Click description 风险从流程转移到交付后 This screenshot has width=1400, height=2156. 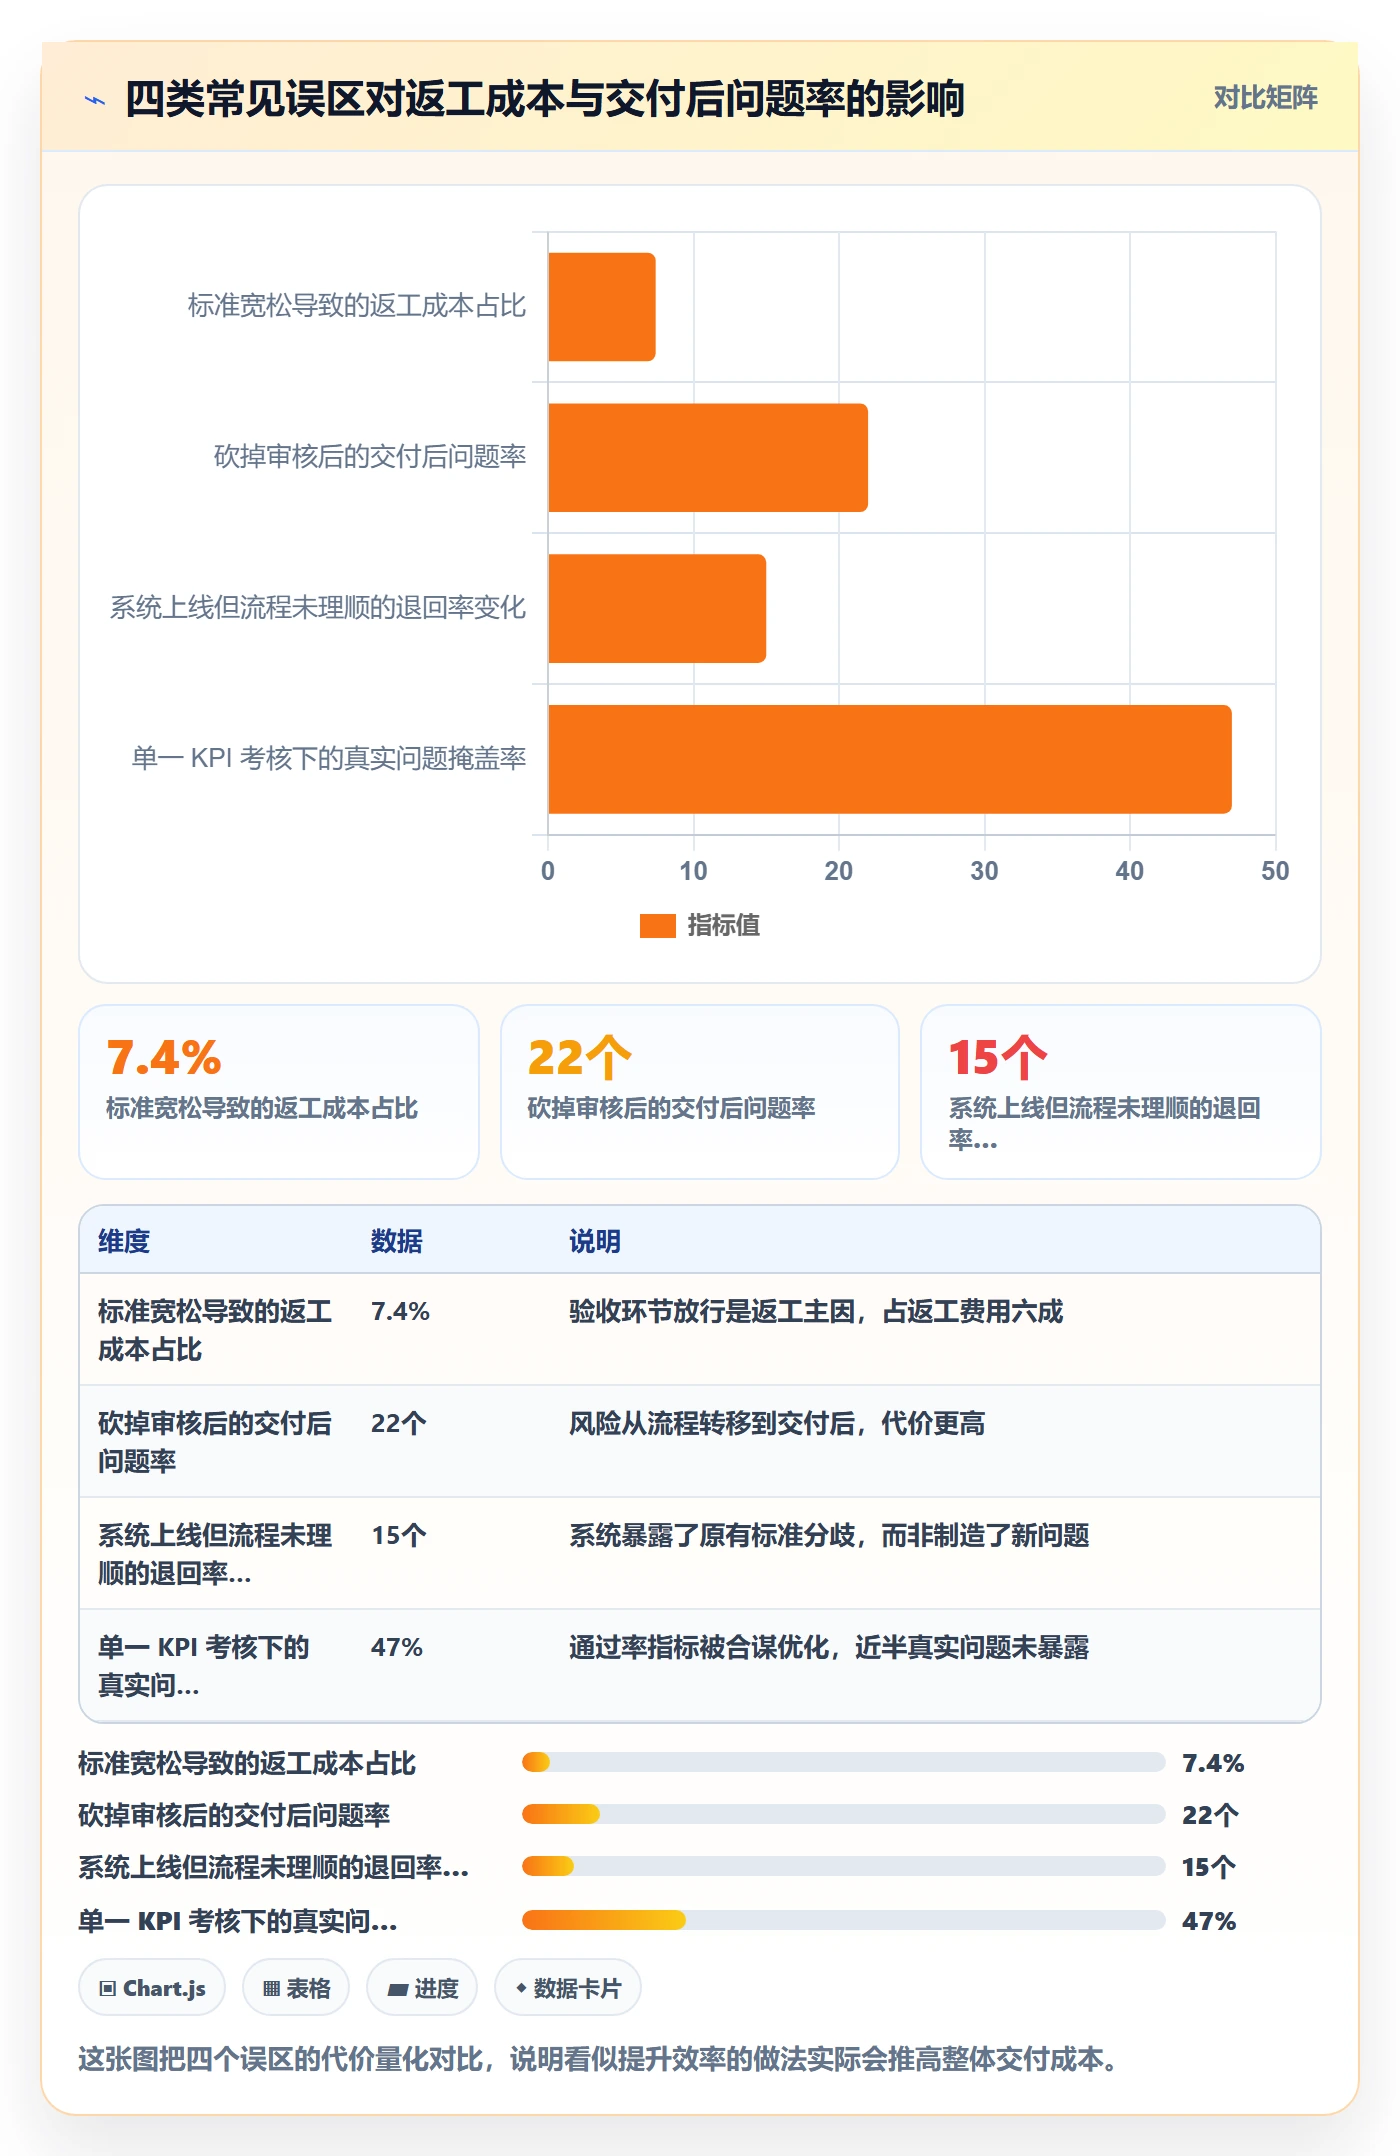[776, 1423]
